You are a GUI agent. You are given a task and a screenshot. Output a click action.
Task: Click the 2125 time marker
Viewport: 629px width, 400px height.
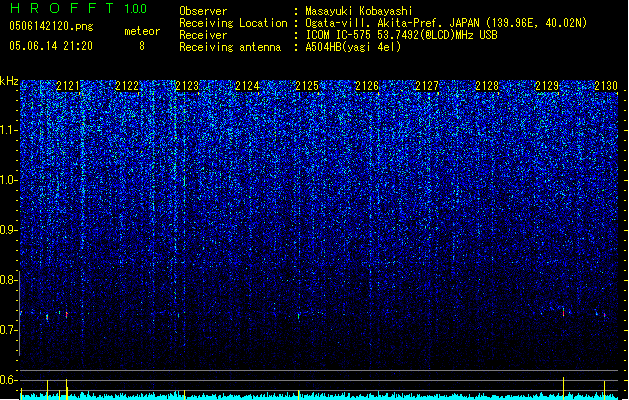click(x=307, y=86)
